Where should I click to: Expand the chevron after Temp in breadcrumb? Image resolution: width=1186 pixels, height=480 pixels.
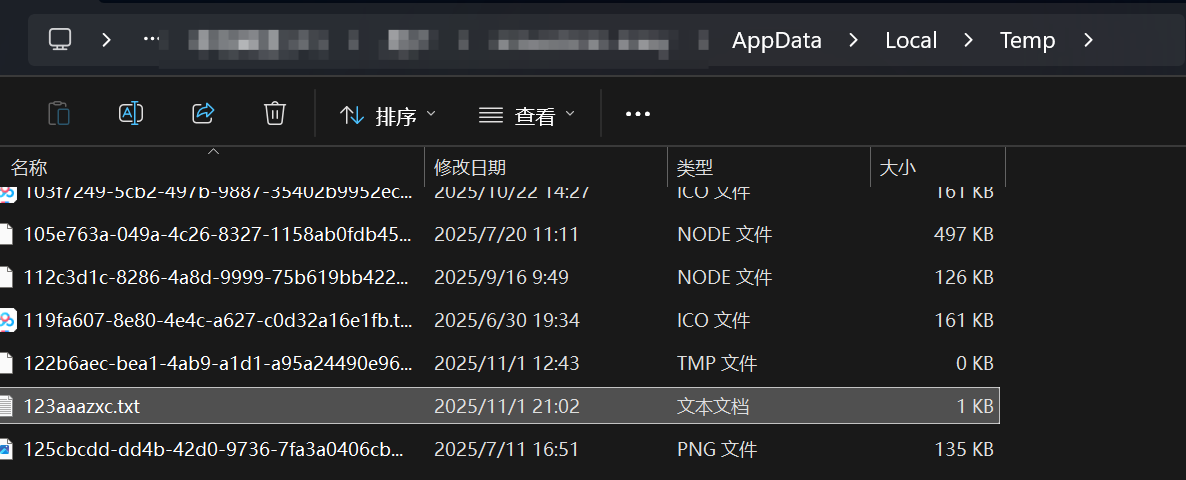(x=1089, y=41)
